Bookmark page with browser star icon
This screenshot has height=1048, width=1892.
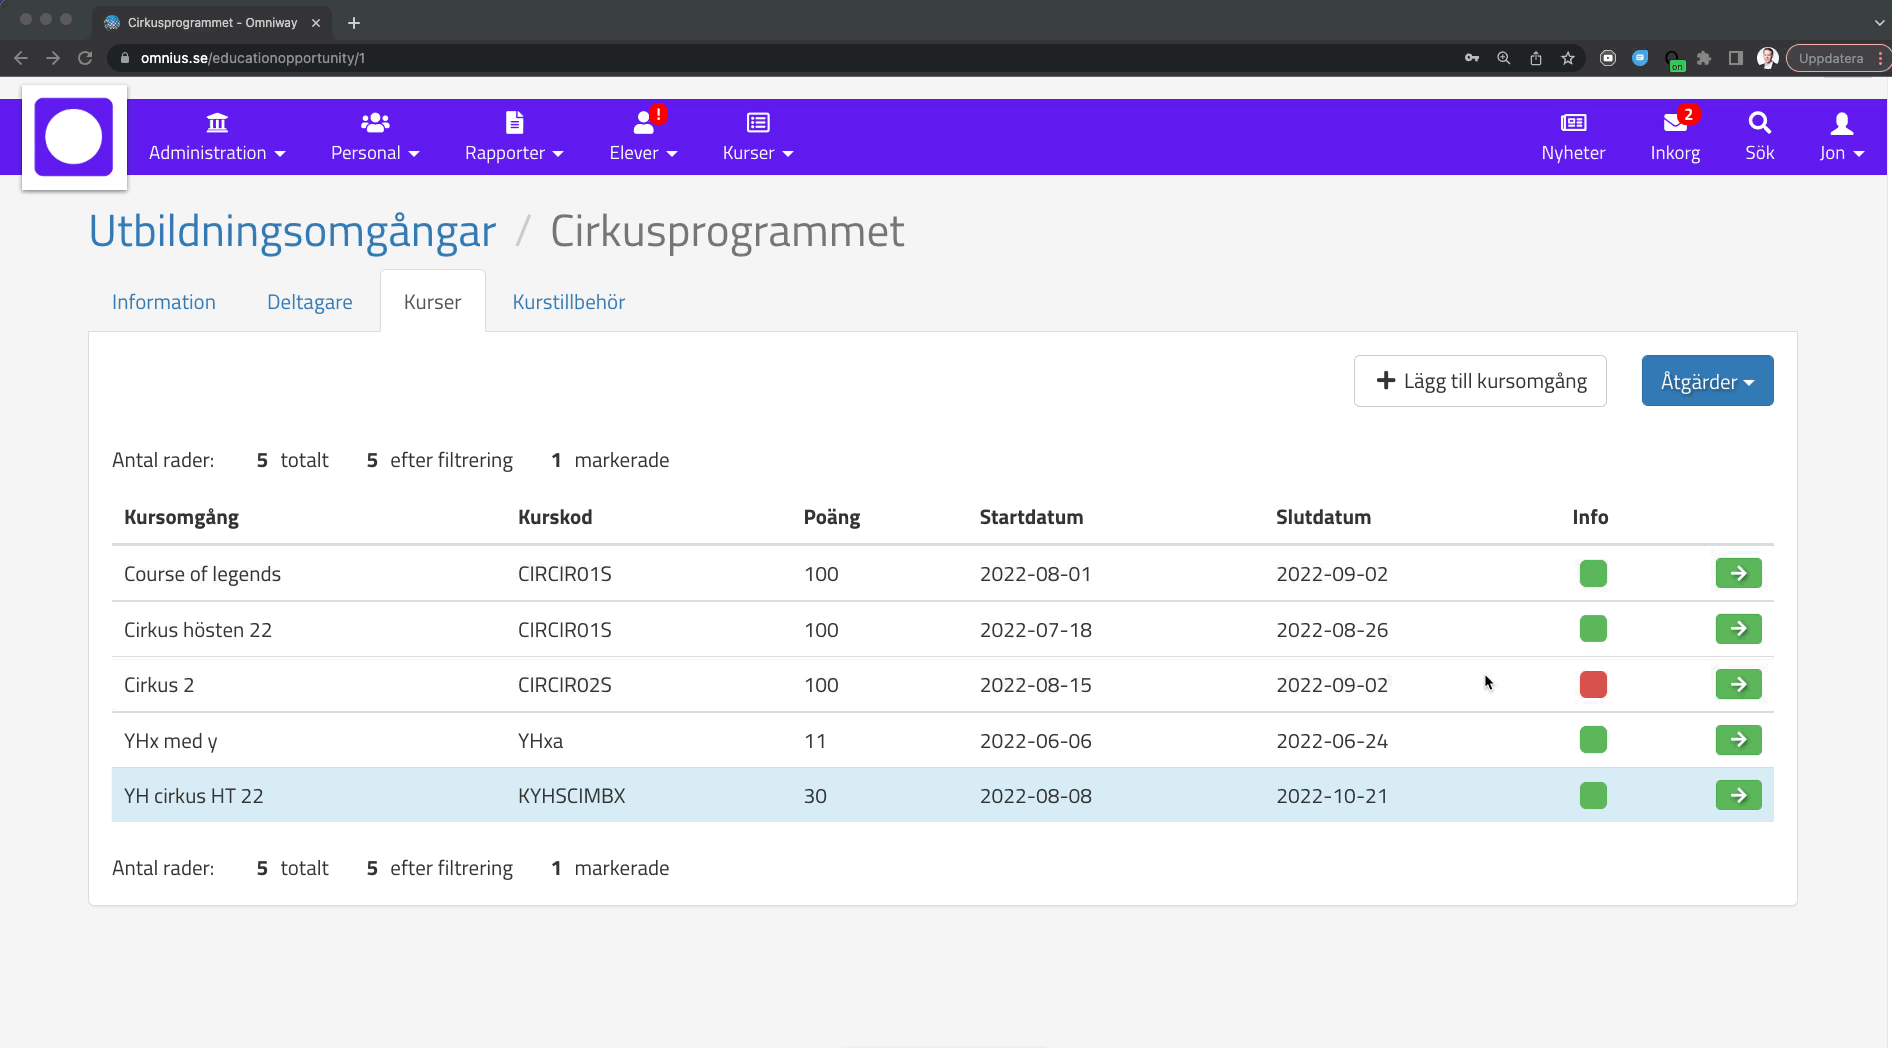(x=1568, y=58)
